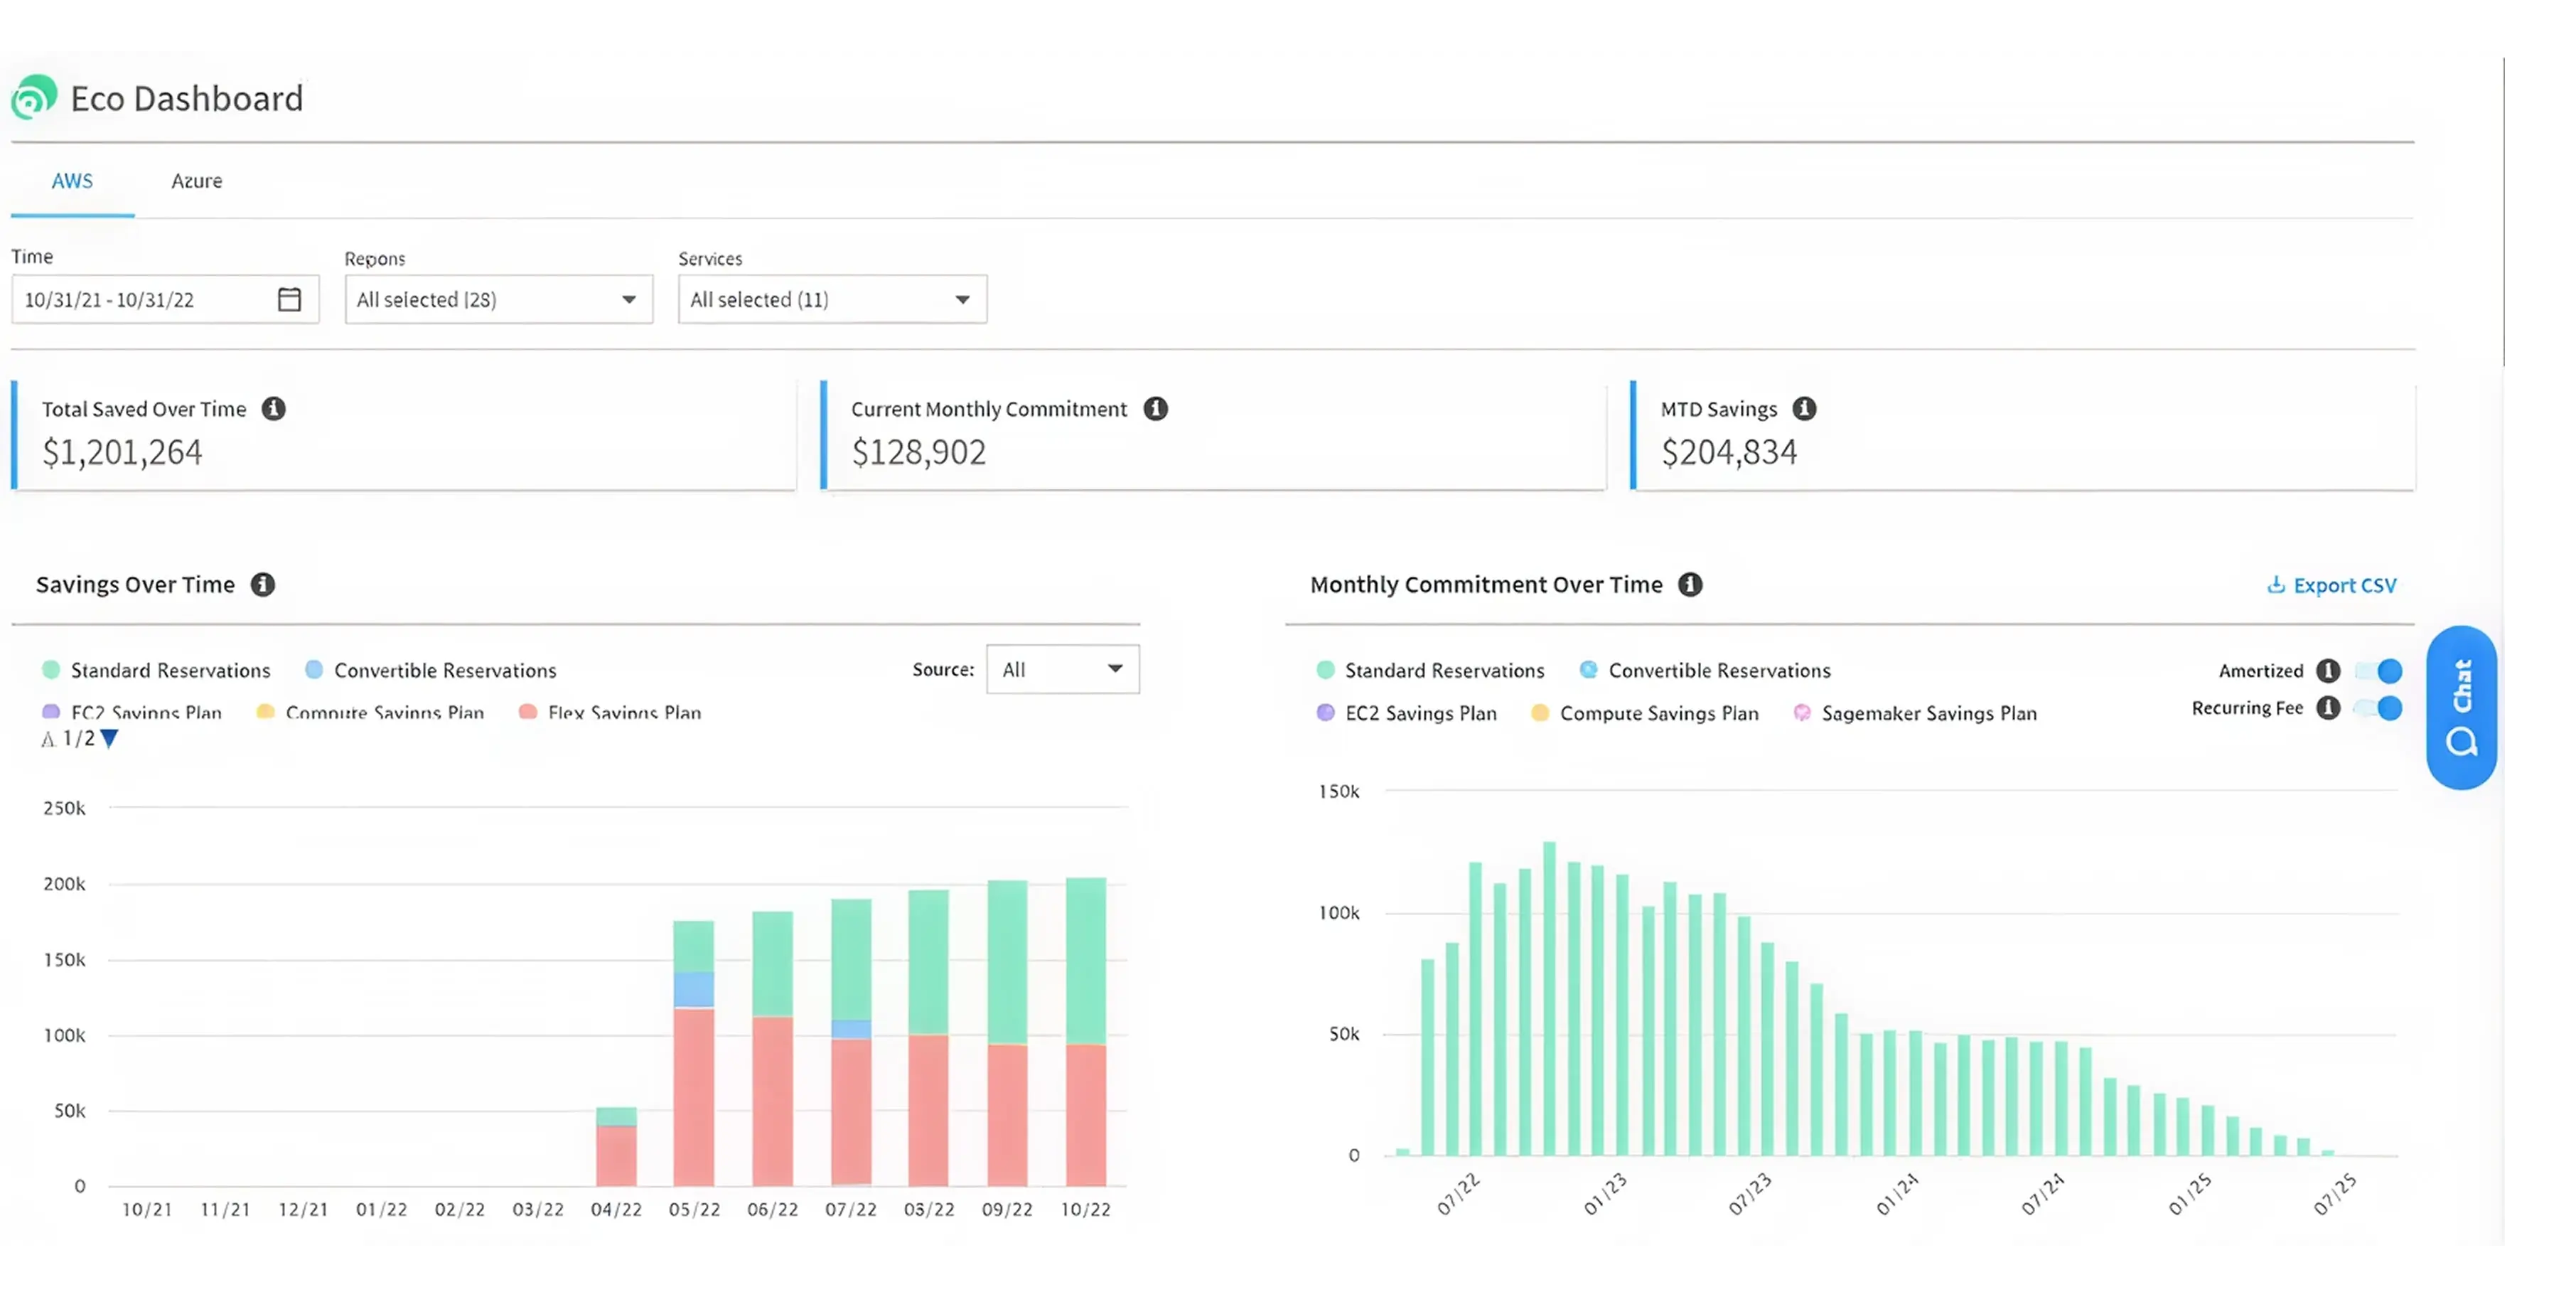Click the Export CSV link
The width and height of the screenshot is (2576, 1297).
pos(2332,585)
